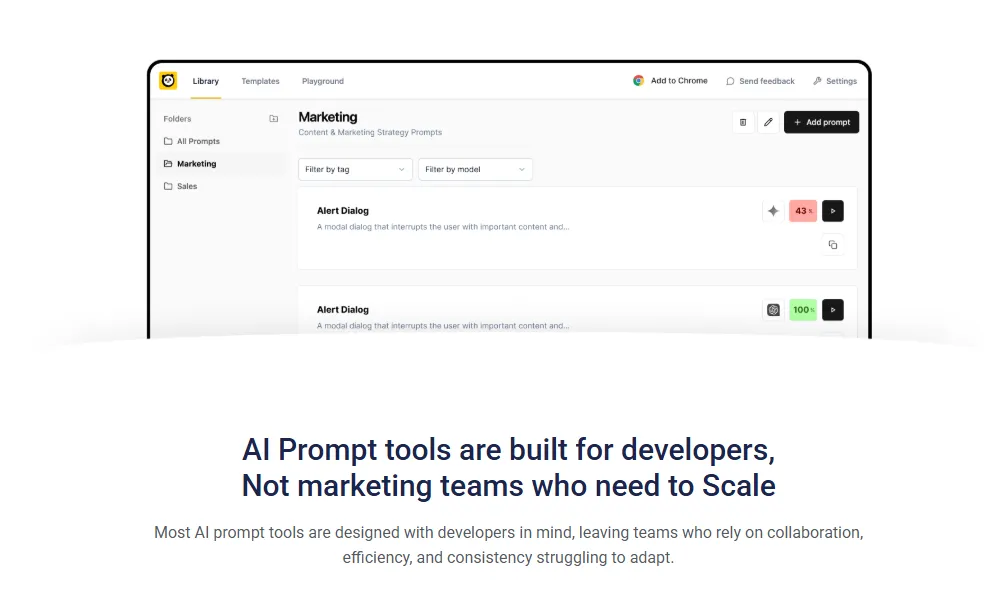Click the OpenAI model icon
Image resolution: width=987 pixels, height=593 pixels.
tap(773, 310)
